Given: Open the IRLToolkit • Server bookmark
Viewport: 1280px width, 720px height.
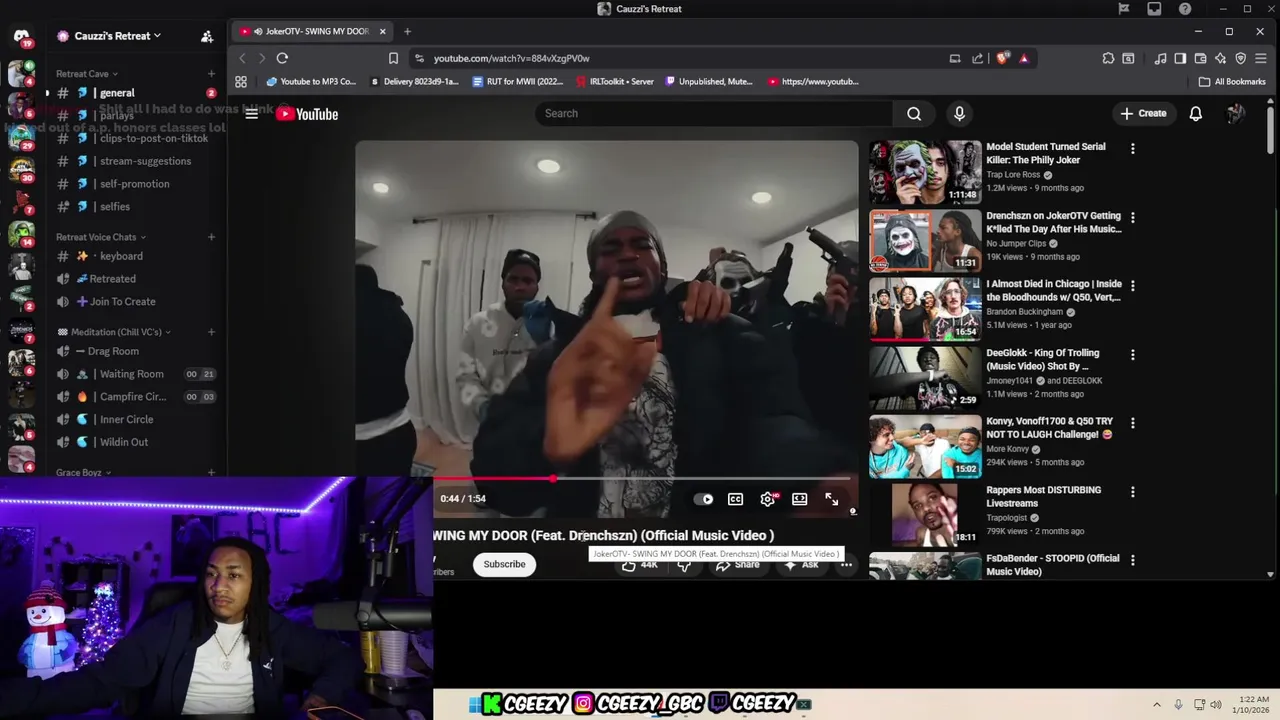Looking at the screenshot, I should (x=613, y=82).
